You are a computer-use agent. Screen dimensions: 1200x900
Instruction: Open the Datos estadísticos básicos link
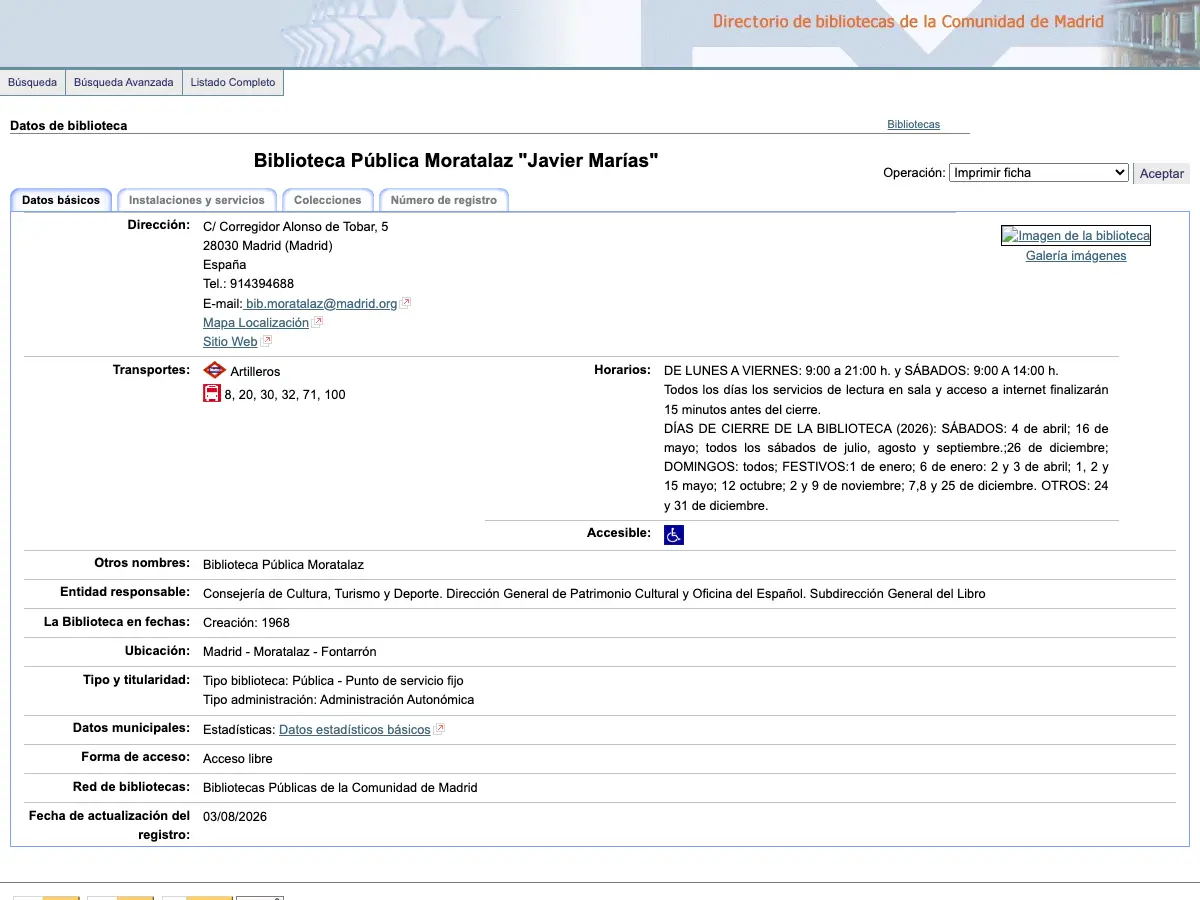355,730
